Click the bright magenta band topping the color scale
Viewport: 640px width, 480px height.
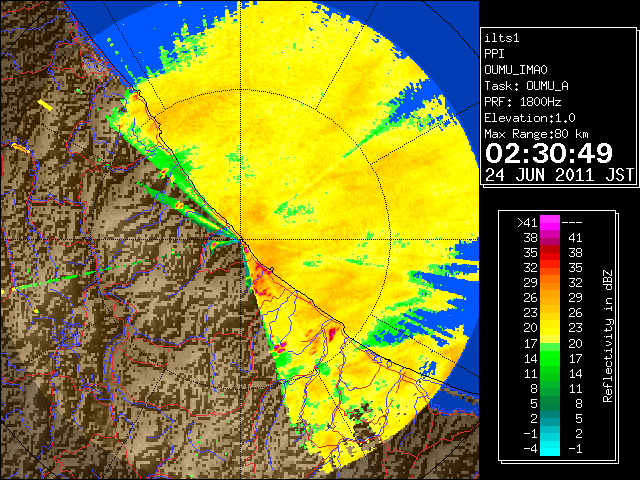point(550,223)
